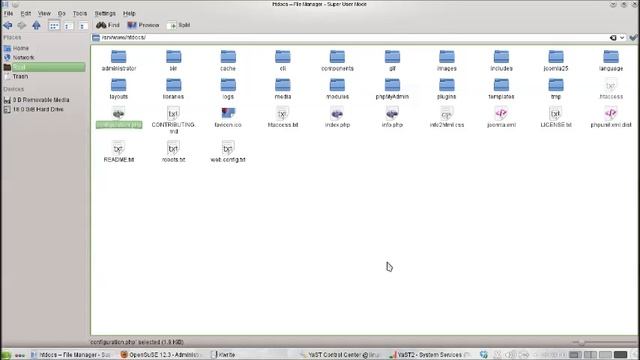Switch to YaST2 System Services taskbar window
Image resolution: width=640 pixels, height=360 pixels.
[429, 355]
